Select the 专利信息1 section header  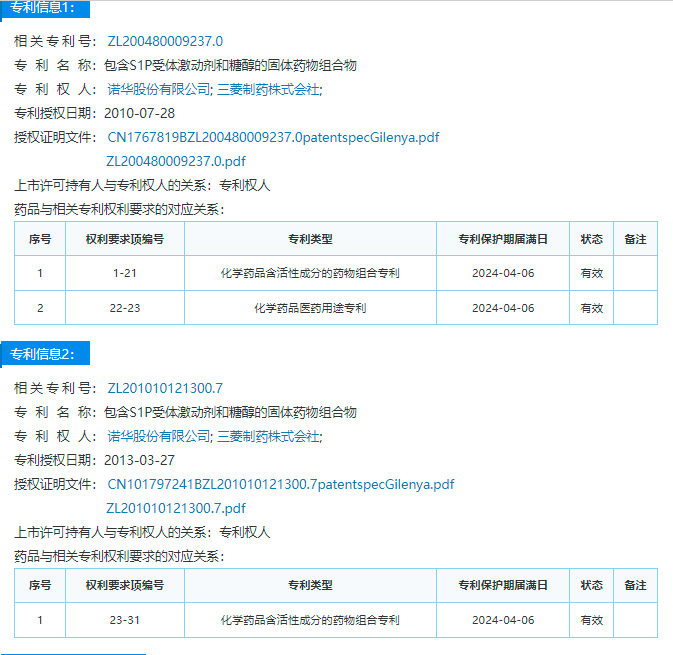point(45,9)
